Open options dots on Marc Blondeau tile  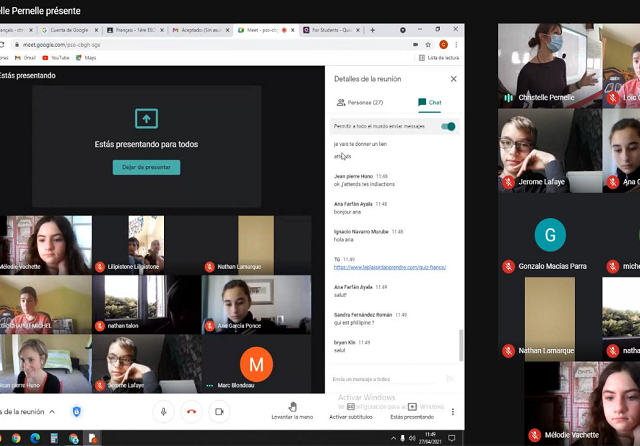tap(209, 385)
